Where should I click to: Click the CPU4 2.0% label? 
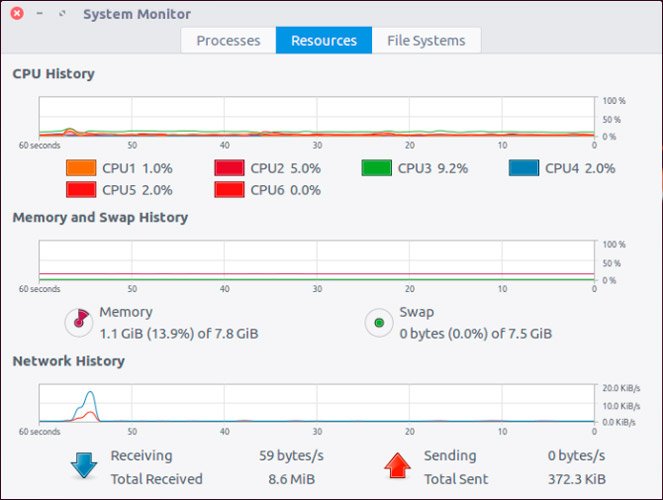pos(580,168)
